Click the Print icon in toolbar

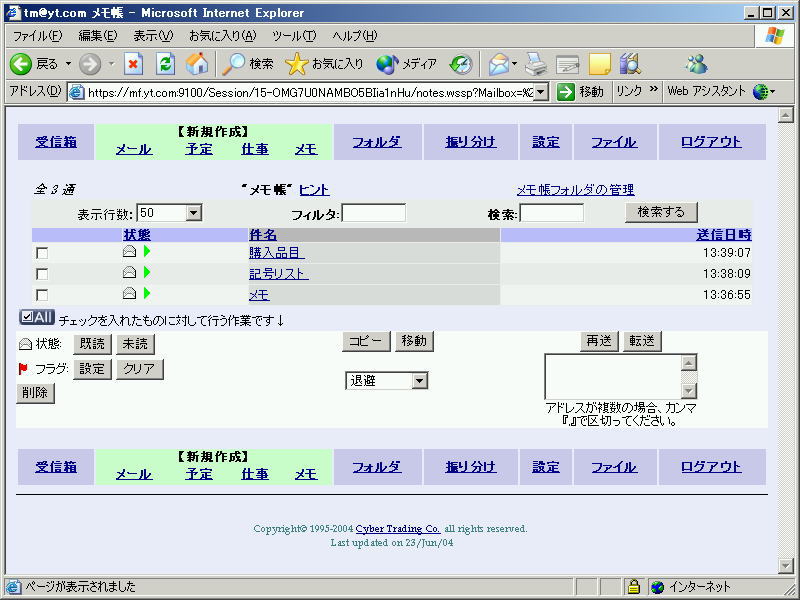536,64
